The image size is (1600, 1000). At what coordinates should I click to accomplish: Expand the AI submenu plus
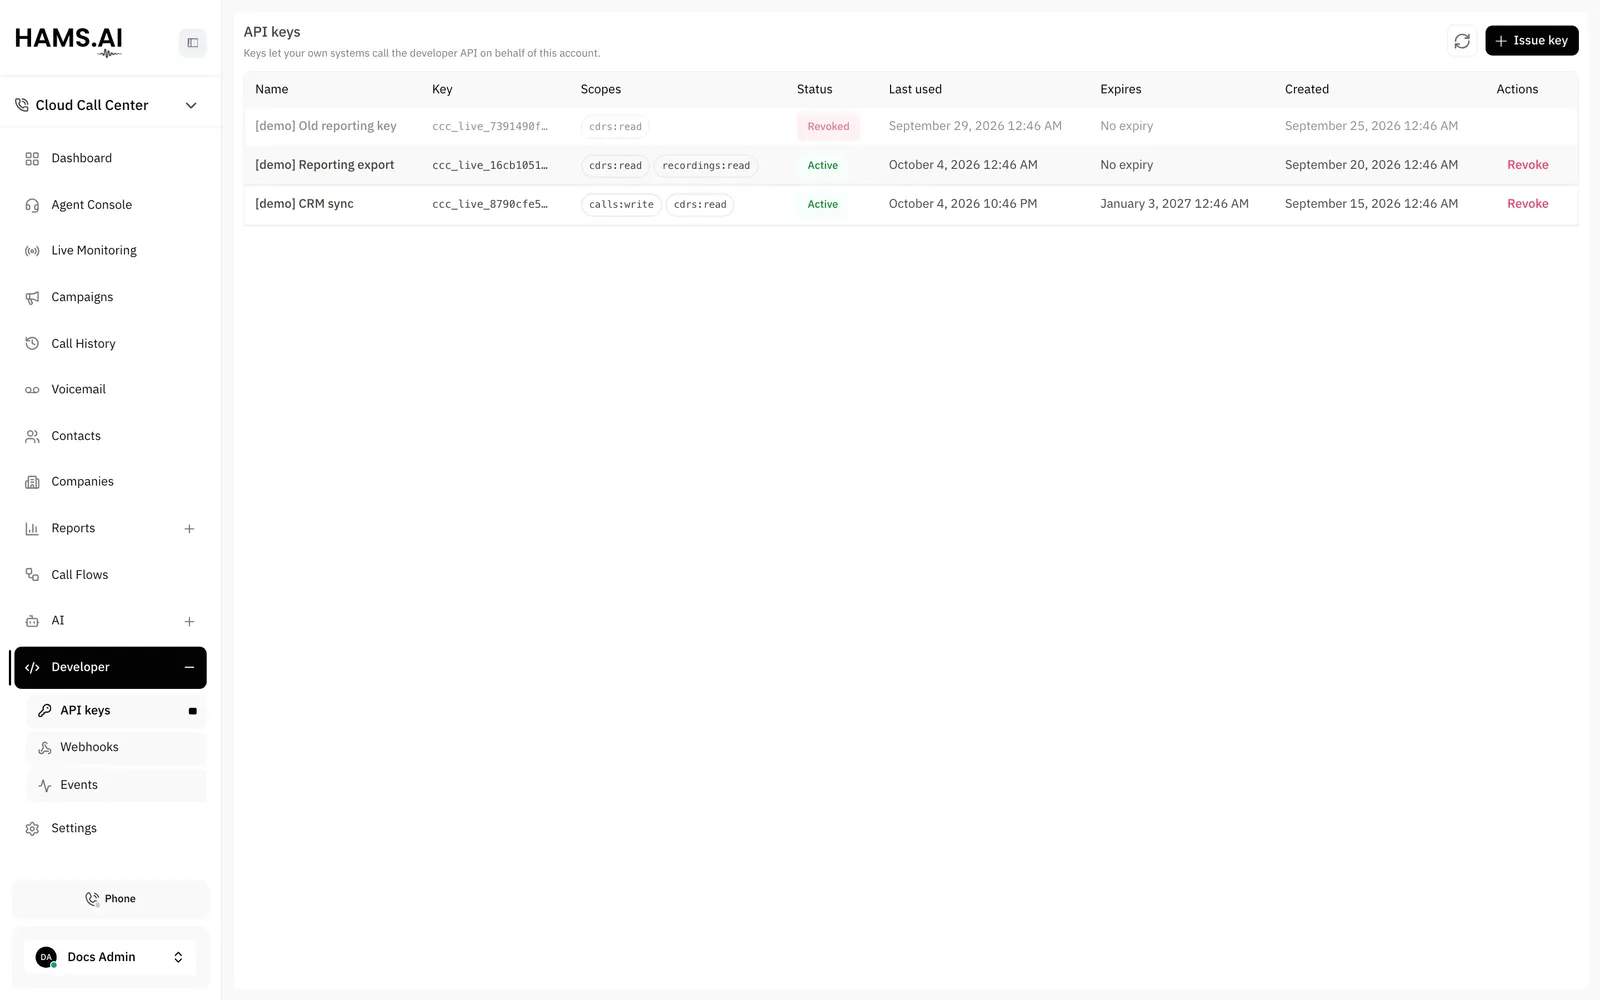pos(189,622)
